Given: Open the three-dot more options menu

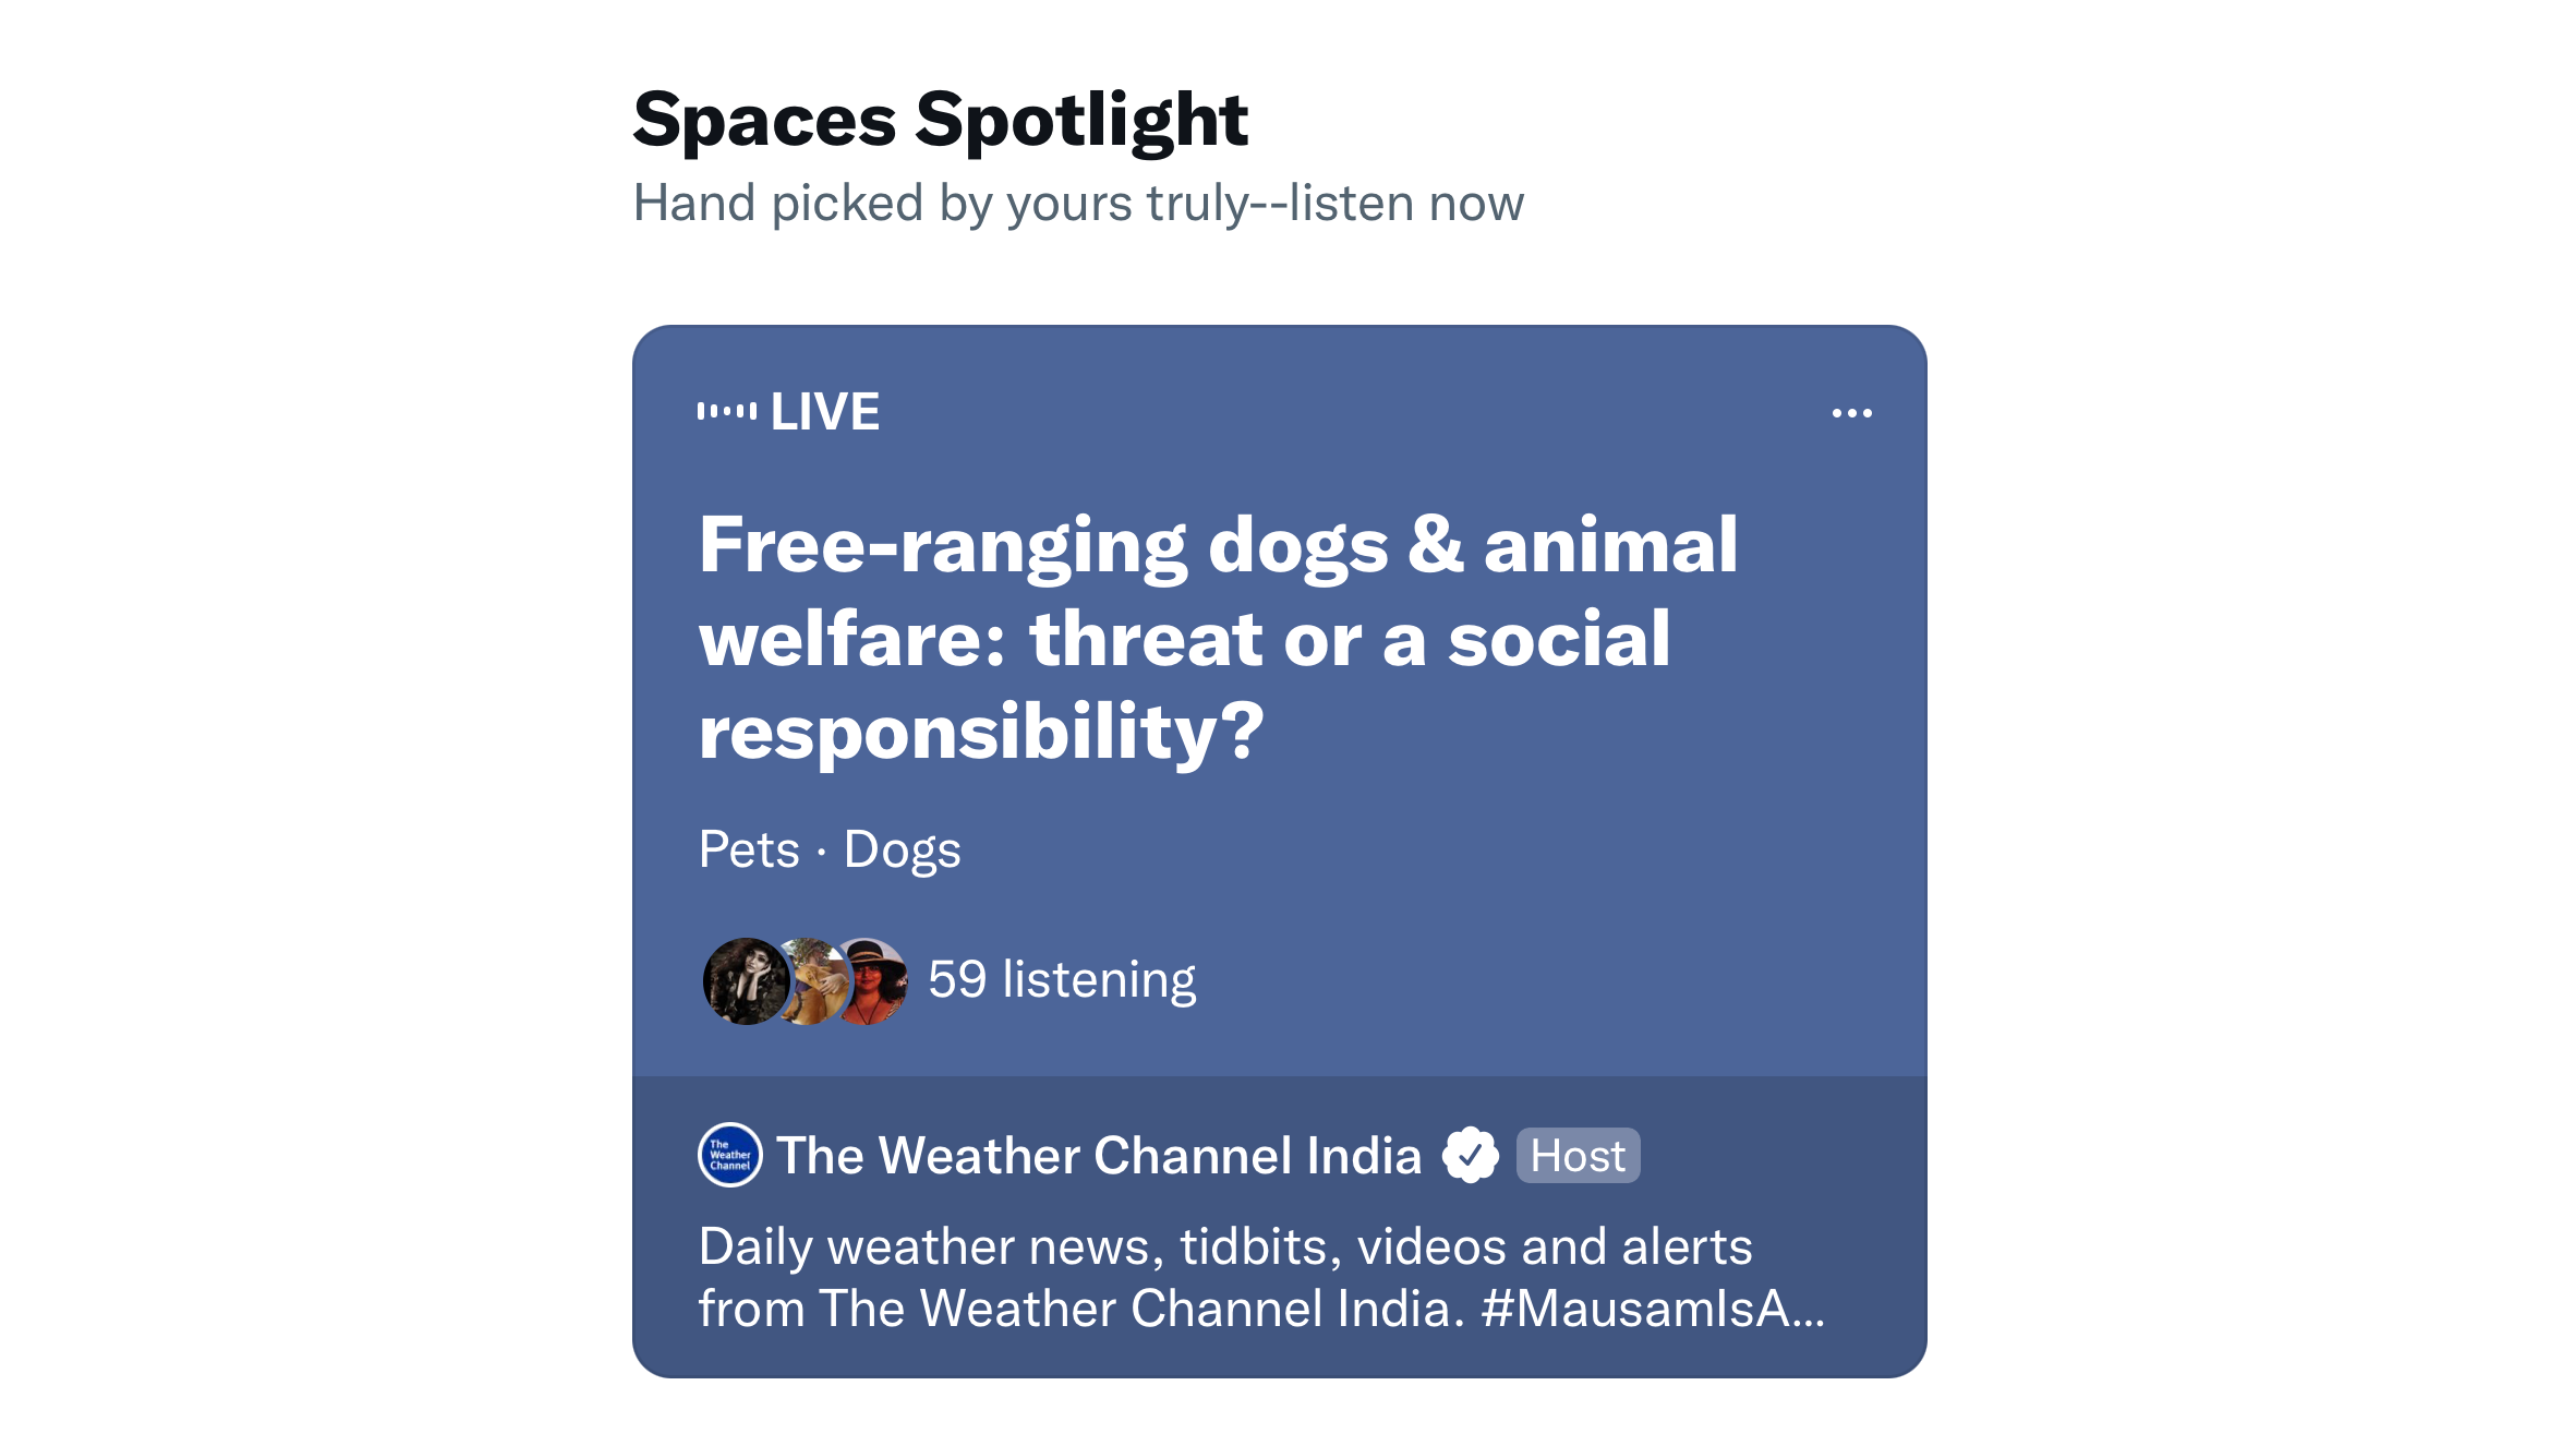Looking at the screenshot, I should 1851,413.
